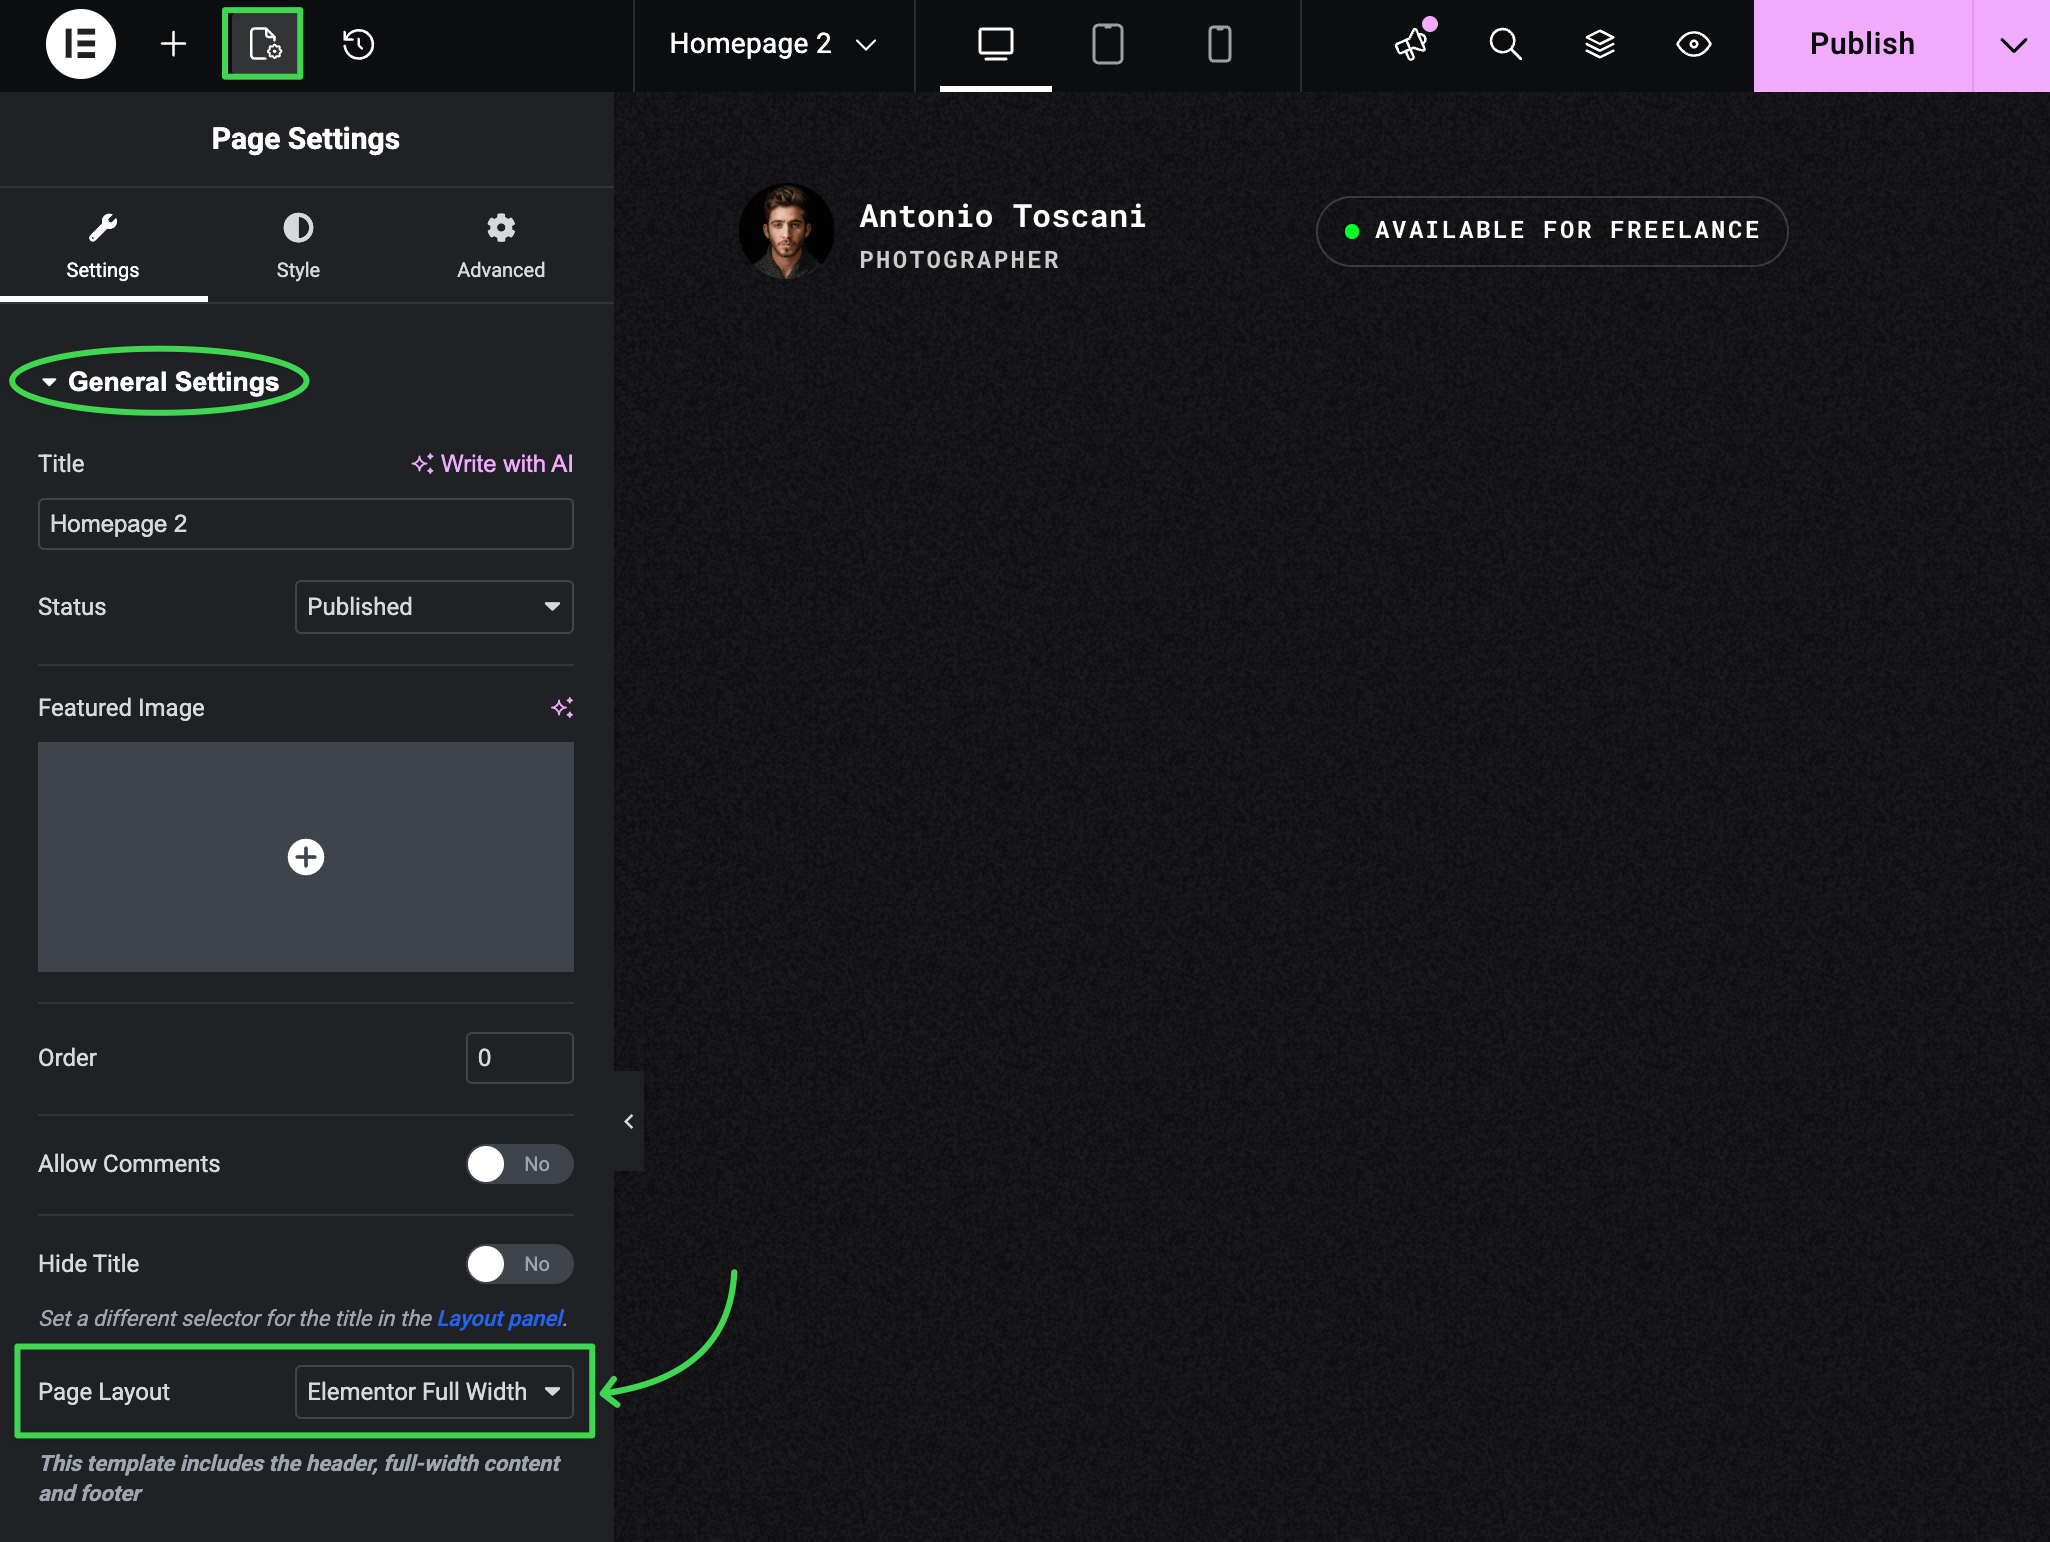Toggle the Allow Comments switch
2050x1542 pixels.
click(x=519, y=1164)
